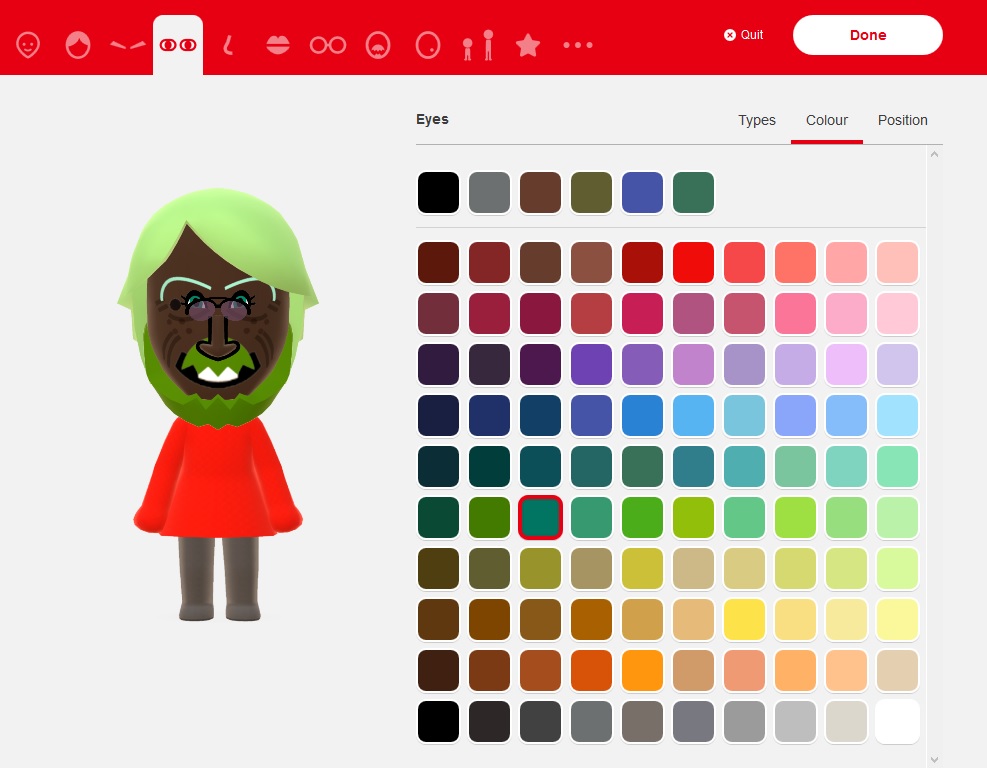The width and height of the screenshot is (987, 768).
Task: Open the three dots more options
Action: point(578,45)
